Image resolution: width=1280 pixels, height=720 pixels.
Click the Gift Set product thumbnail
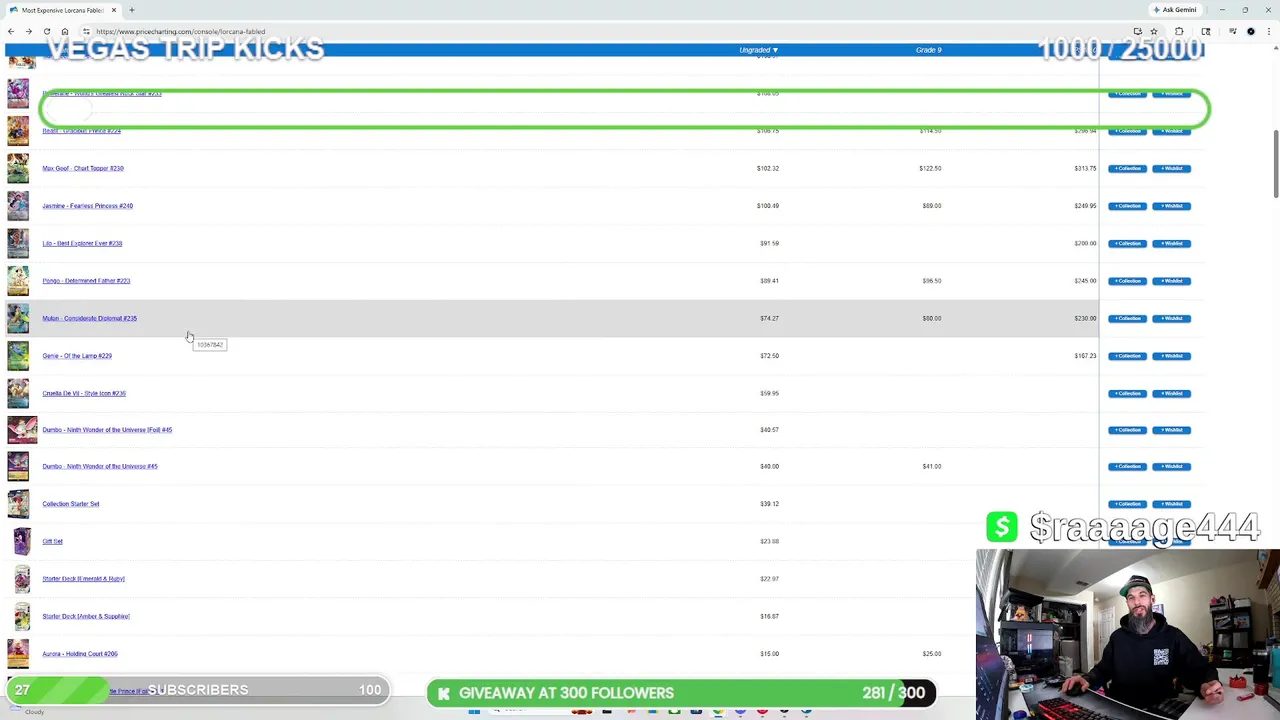pyautogui.click(x=22, y=541)
